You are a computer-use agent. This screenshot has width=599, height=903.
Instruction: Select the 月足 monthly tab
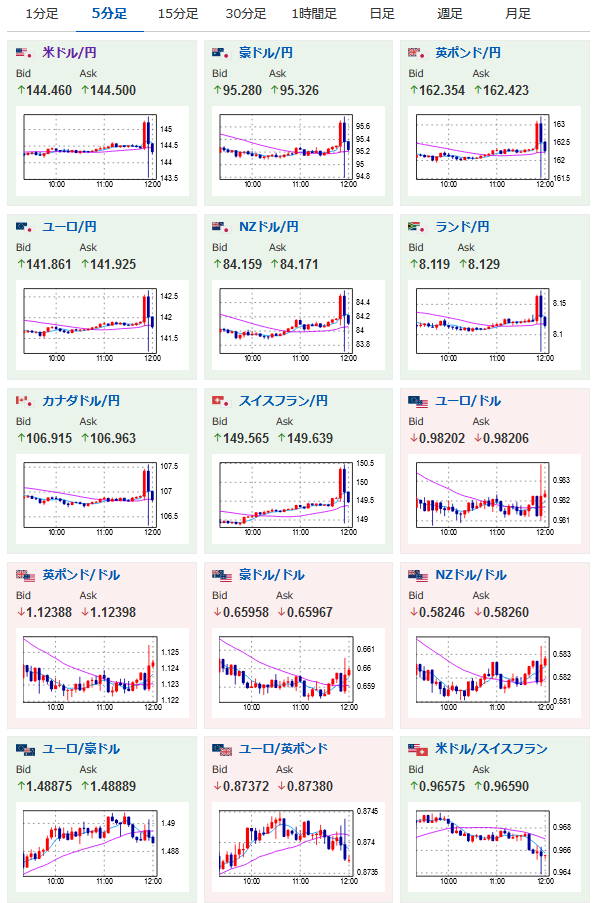pos(518,14)
